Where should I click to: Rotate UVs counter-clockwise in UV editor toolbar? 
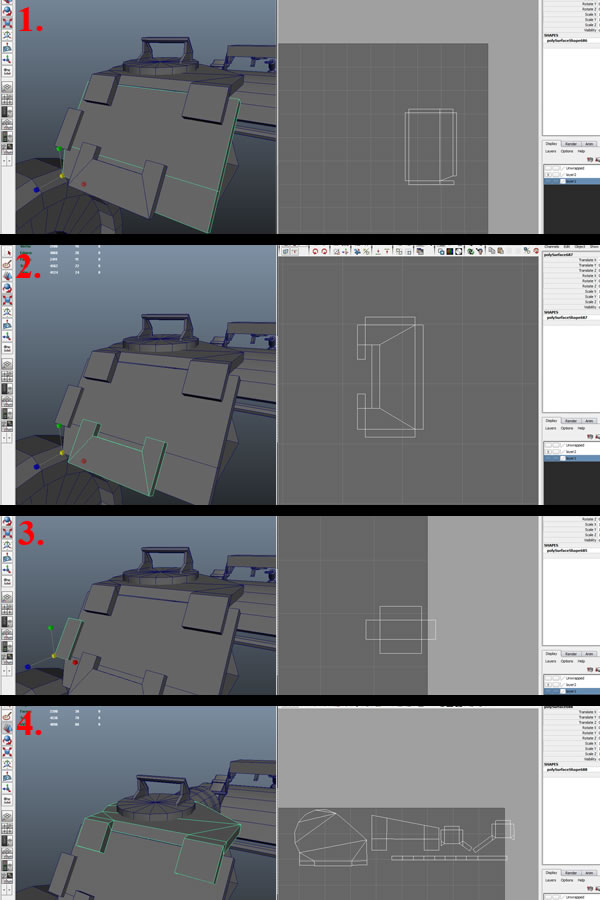click(x=315, y=251)
